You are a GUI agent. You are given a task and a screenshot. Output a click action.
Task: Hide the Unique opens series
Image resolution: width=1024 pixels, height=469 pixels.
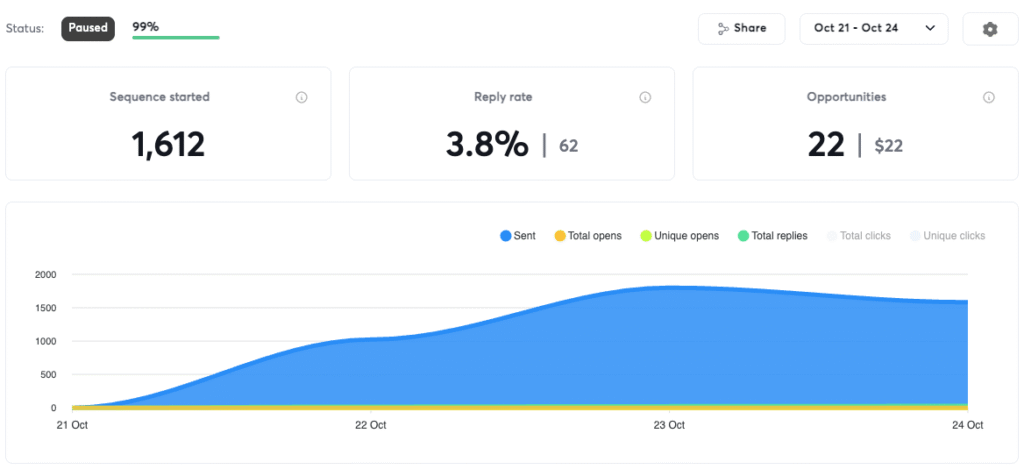(680, 236)
